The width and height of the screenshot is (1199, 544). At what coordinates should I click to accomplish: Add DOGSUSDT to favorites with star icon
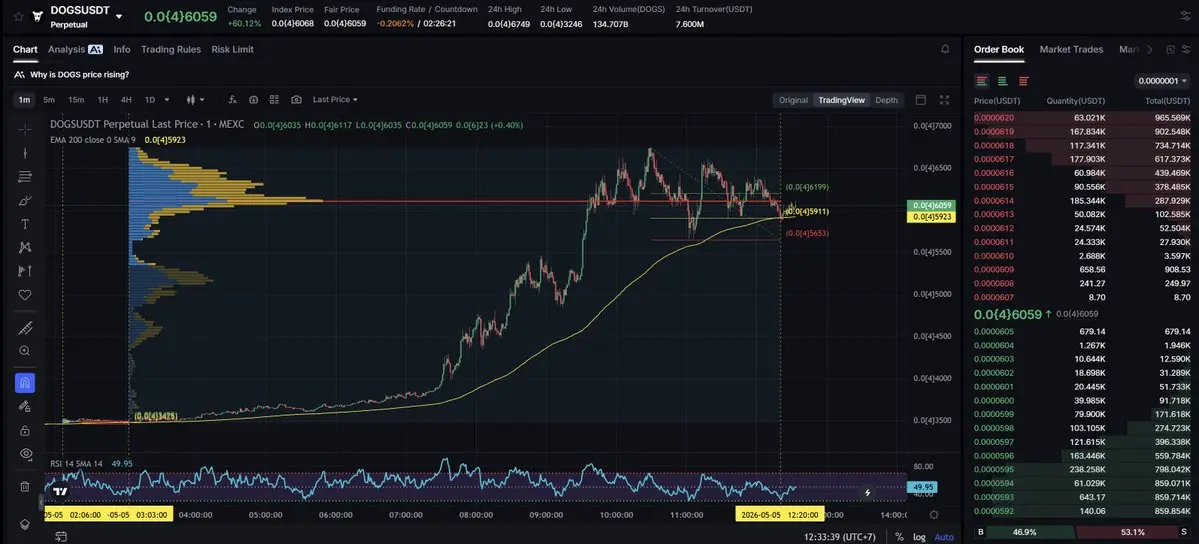pyautogui.click(x=18, y=15)
